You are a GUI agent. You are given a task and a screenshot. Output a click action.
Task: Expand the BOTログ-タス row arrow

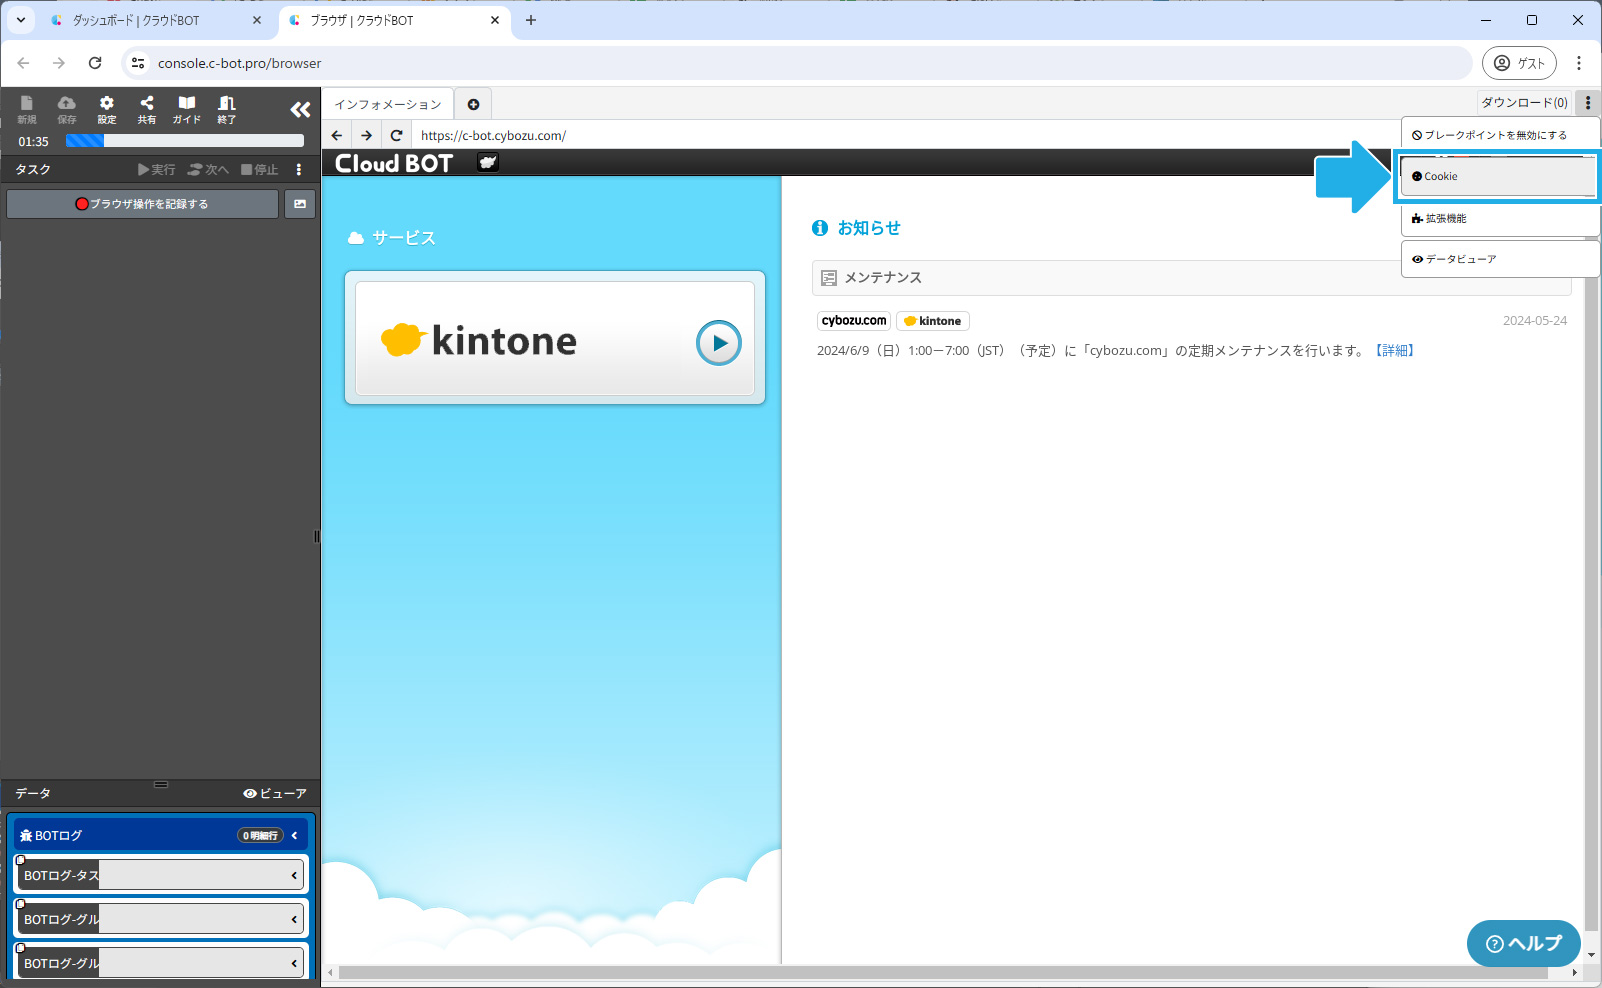294,875
